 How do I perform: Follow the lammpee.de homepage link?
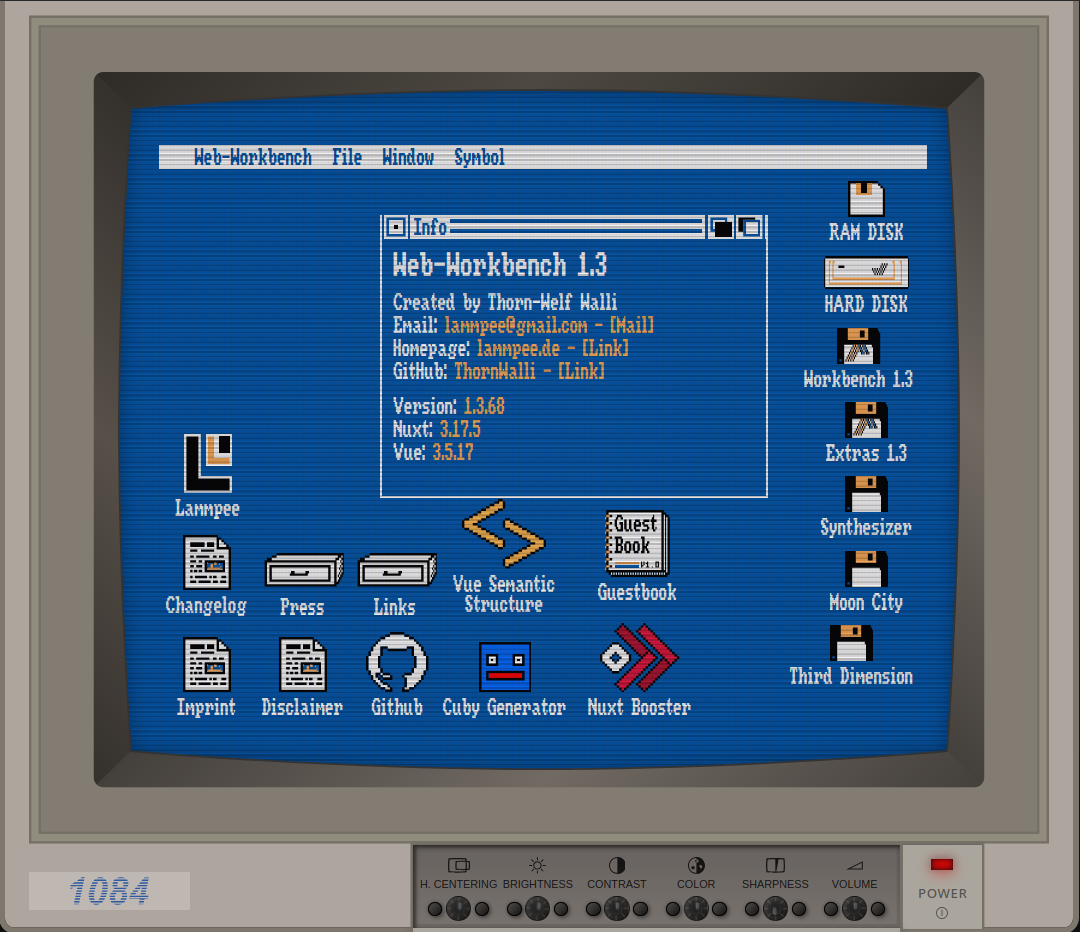tap(552, 348)
